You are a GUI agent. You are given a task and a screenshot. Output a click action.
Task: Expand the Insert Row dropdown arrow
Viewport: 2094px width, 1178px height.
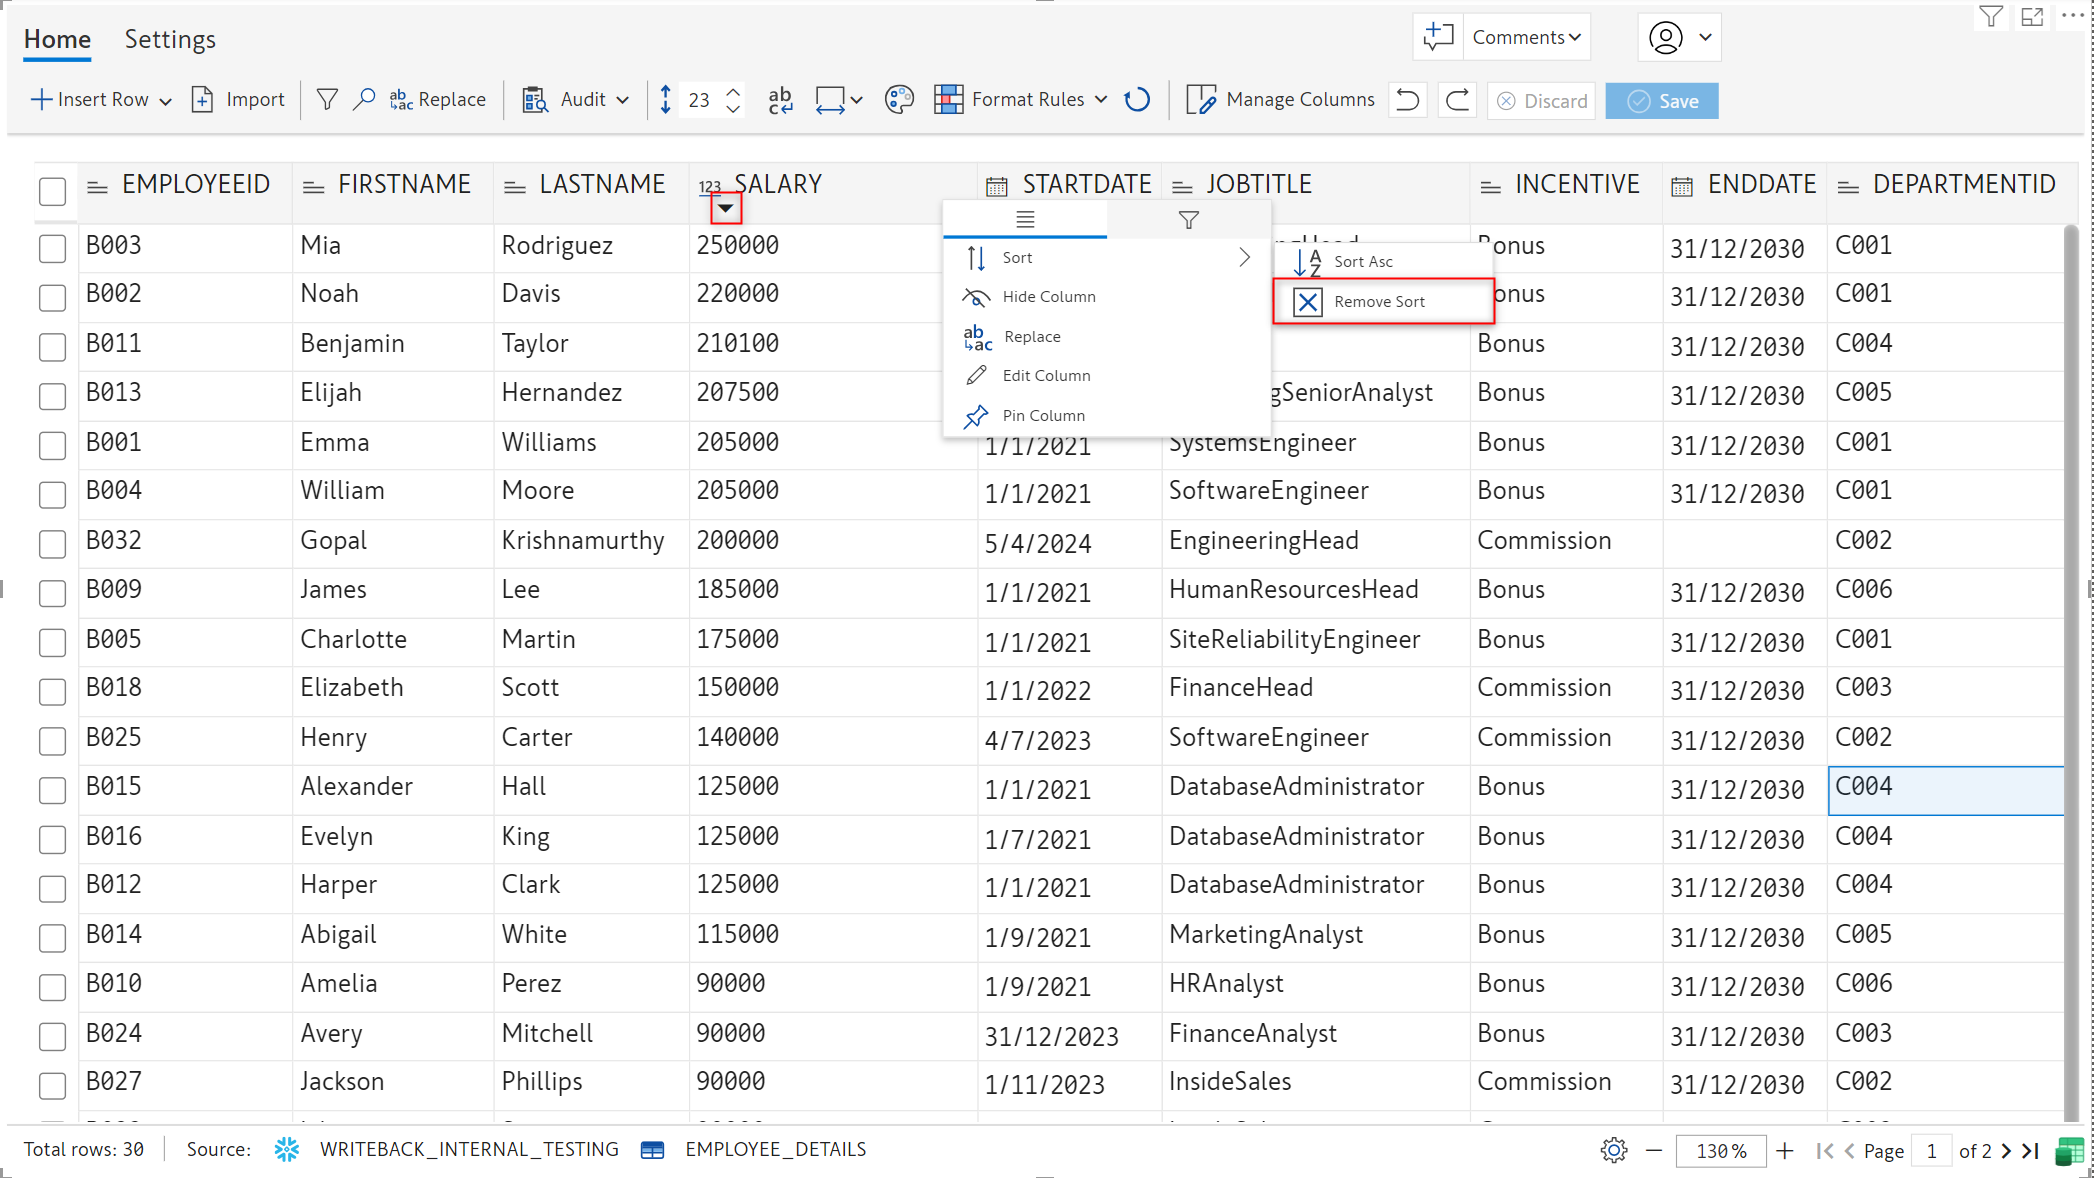pos(166,101)
